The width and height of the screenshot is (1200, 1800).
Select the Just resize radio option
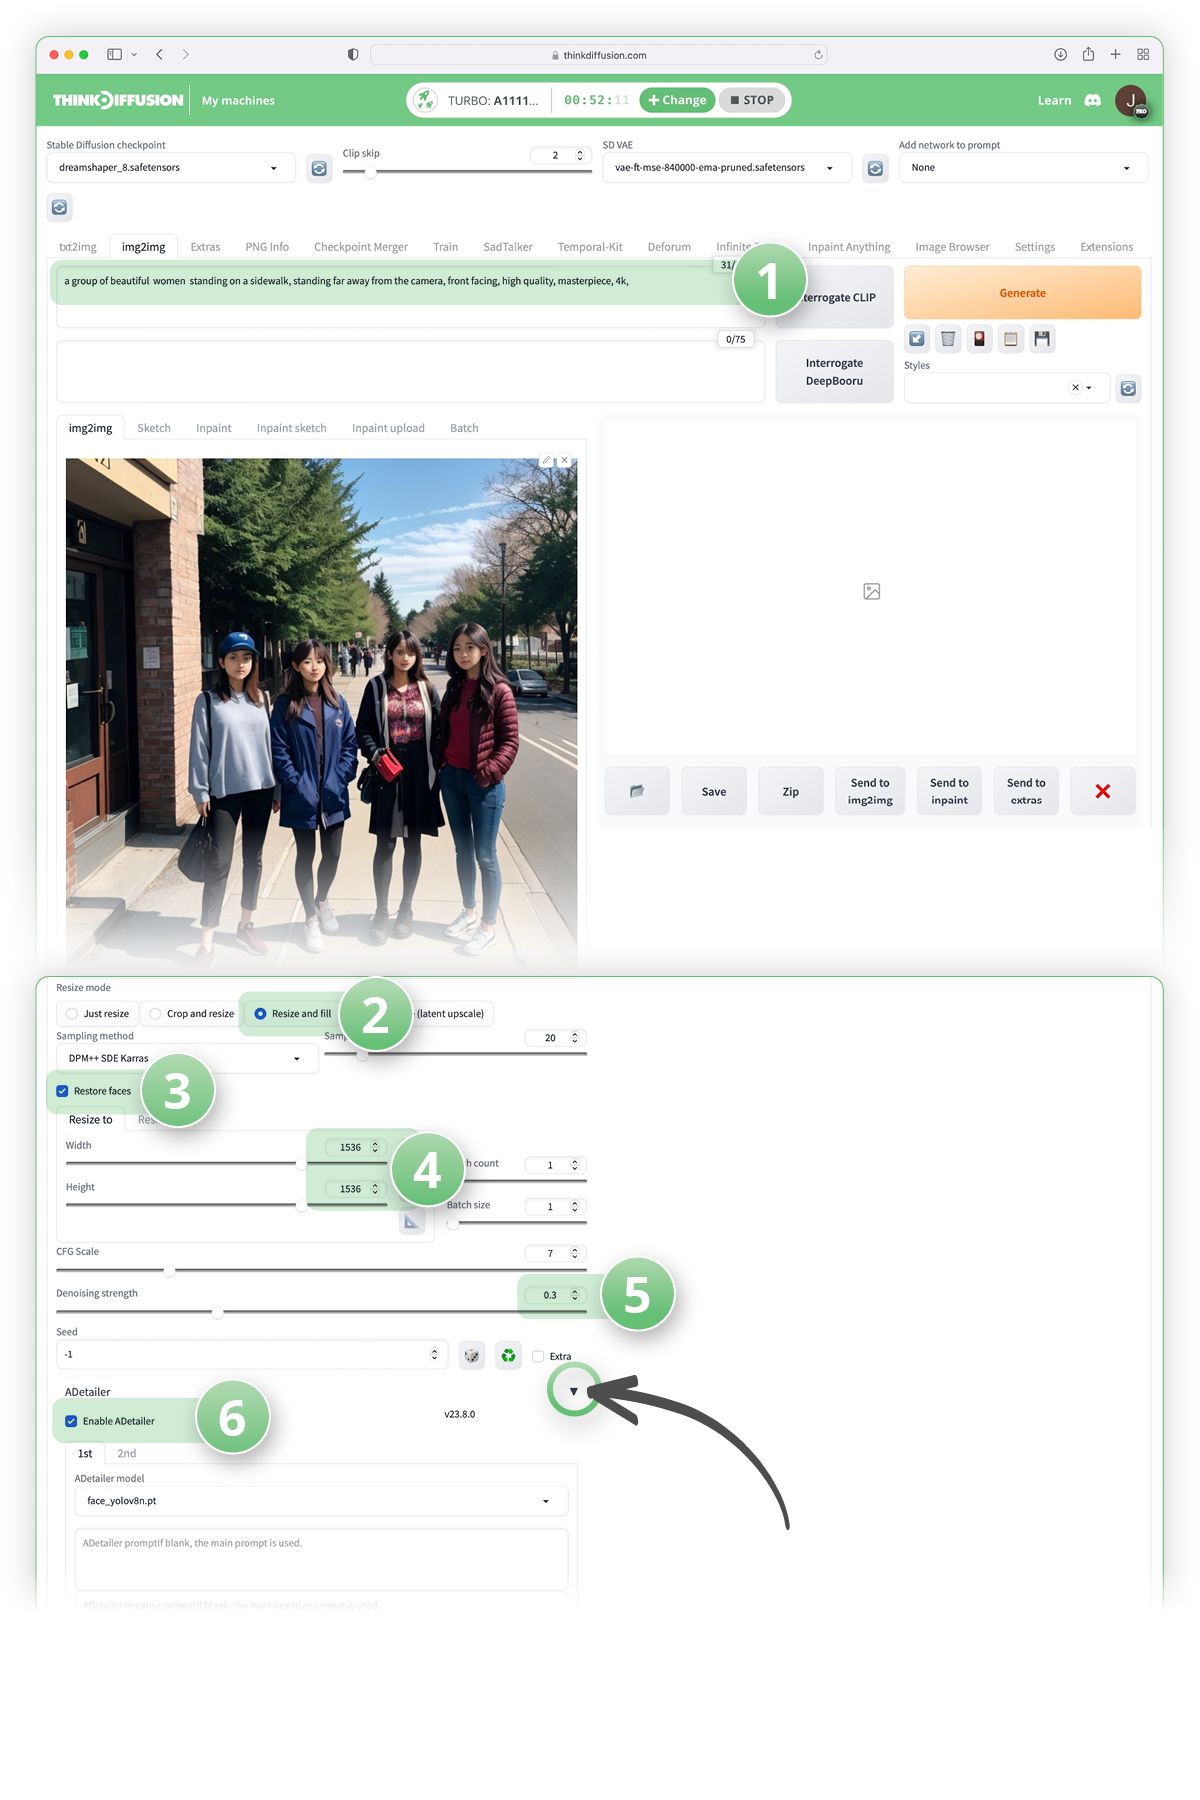pyautogui.click(x=97, y=1013)
